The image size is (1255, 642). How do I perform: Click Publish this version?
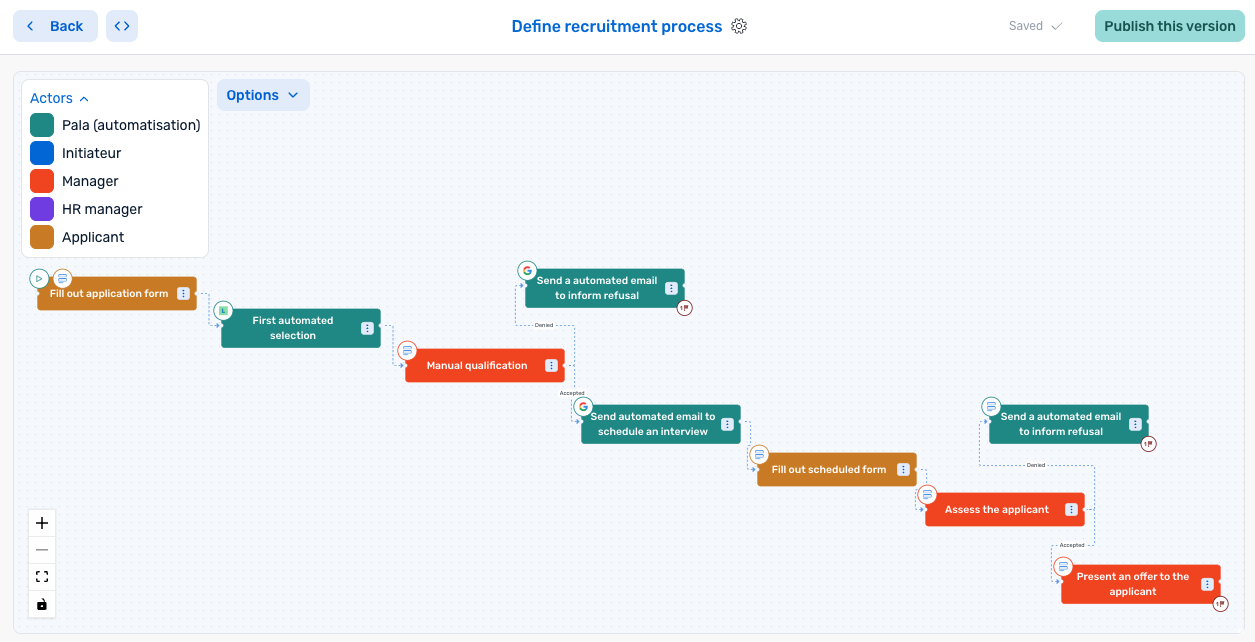pos(1168,25)
